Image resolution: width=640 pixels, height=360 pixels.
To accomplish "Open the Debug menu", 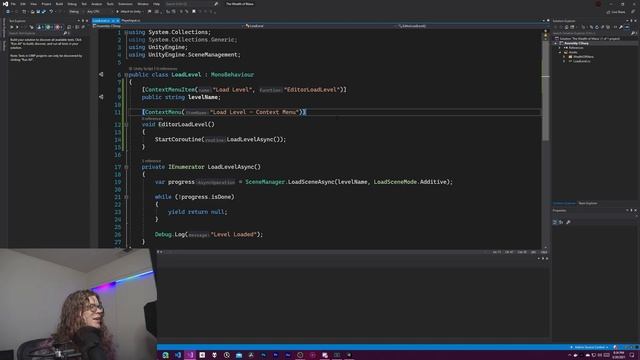I will click(72, 4).
